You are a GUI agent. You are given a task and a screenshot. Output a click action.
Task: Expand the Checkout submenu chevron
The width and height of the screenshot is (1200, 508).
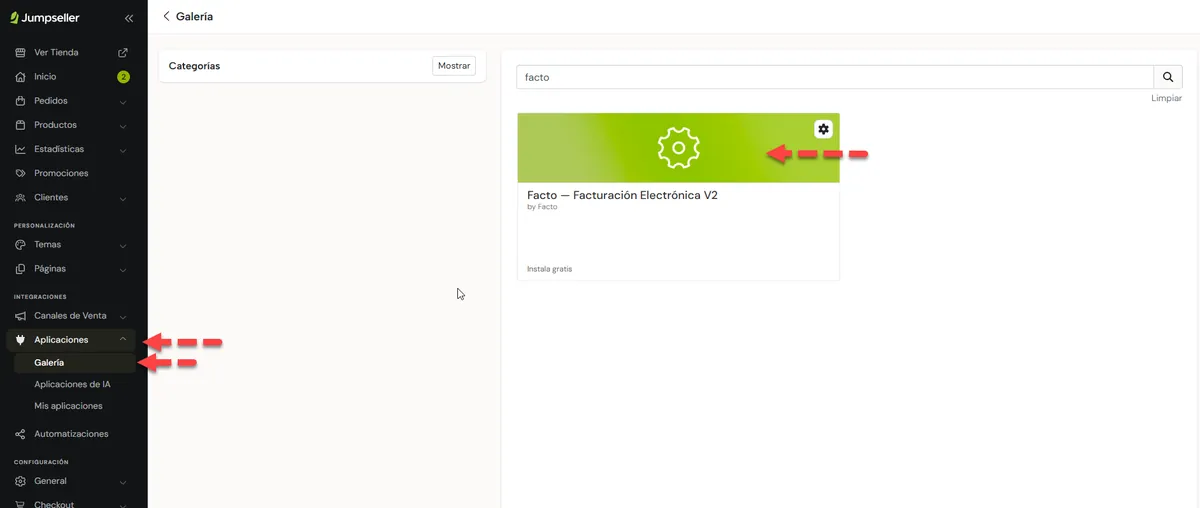click(123, 504)
